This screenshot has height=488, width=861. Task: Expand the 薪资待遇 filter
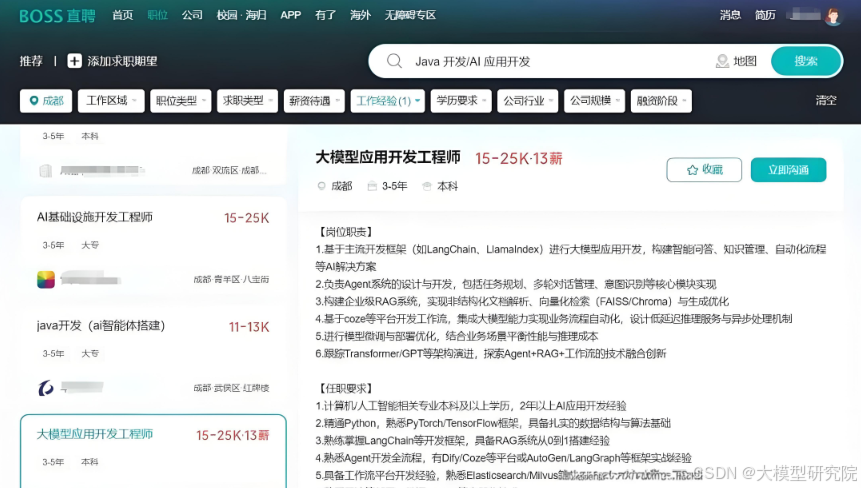click(314, 100)
